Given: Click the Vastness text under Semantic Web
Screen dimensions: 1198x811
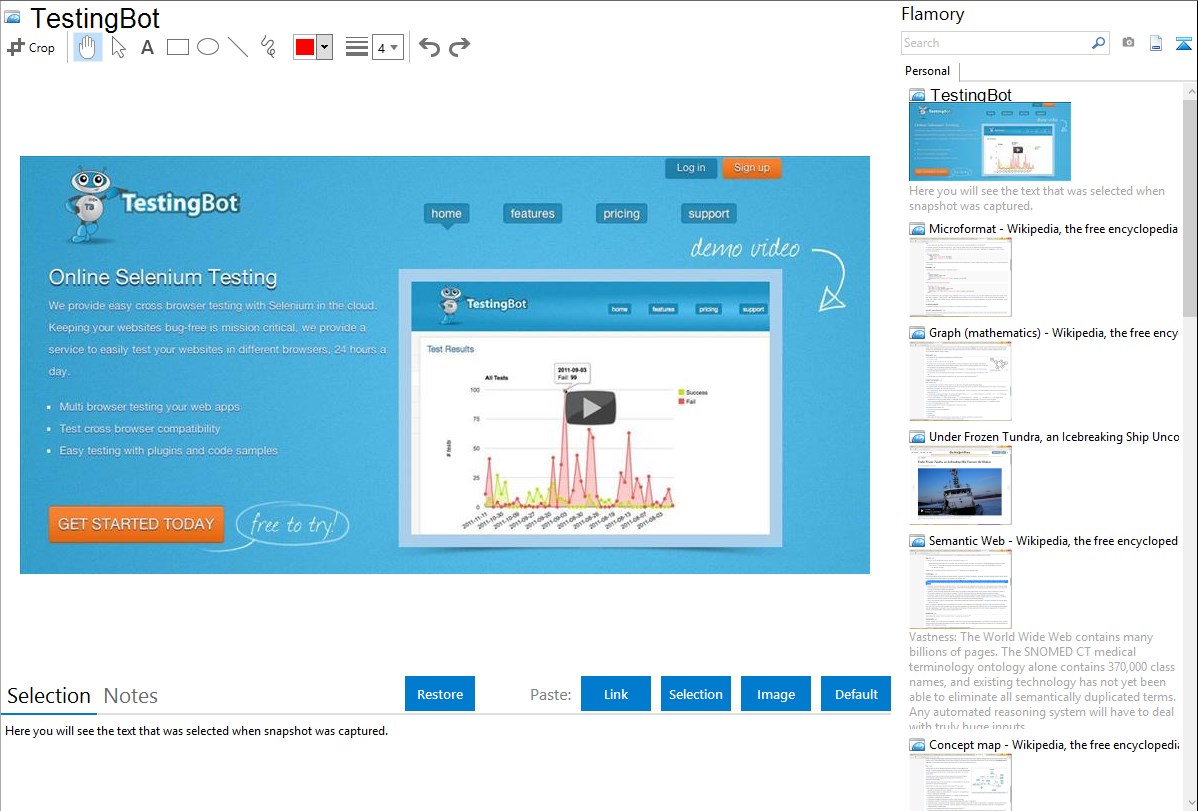Looking at the screenshot, I should (1043, 681).
